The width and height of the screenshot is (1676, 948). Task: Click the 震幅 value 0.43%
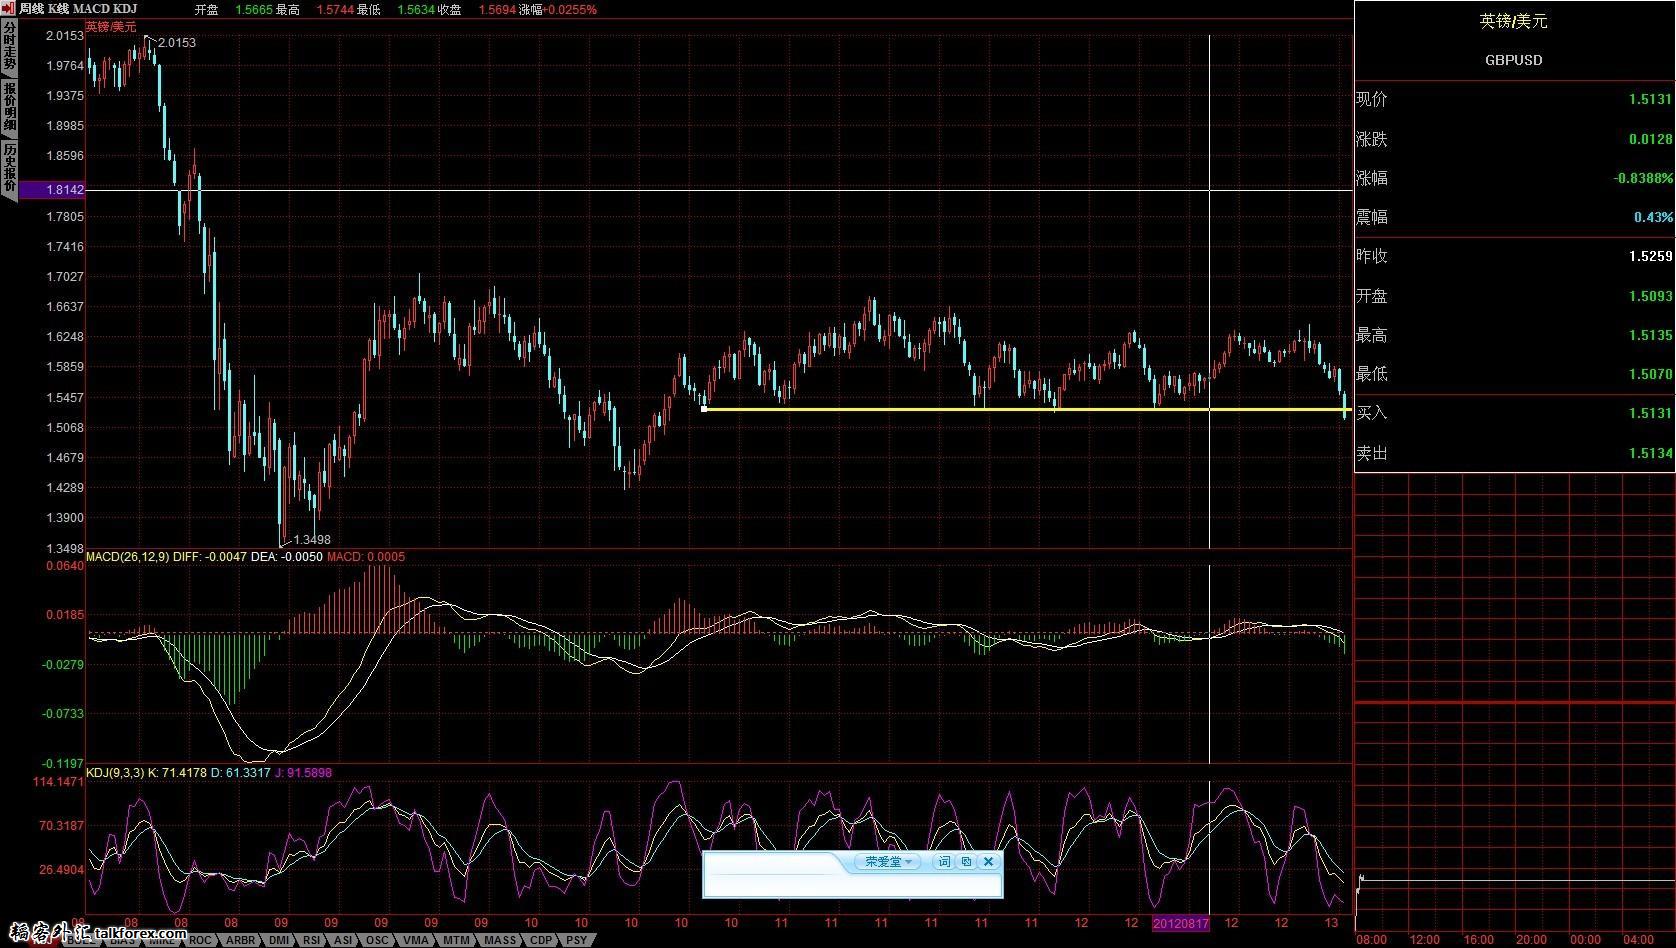coord(1653,217)
